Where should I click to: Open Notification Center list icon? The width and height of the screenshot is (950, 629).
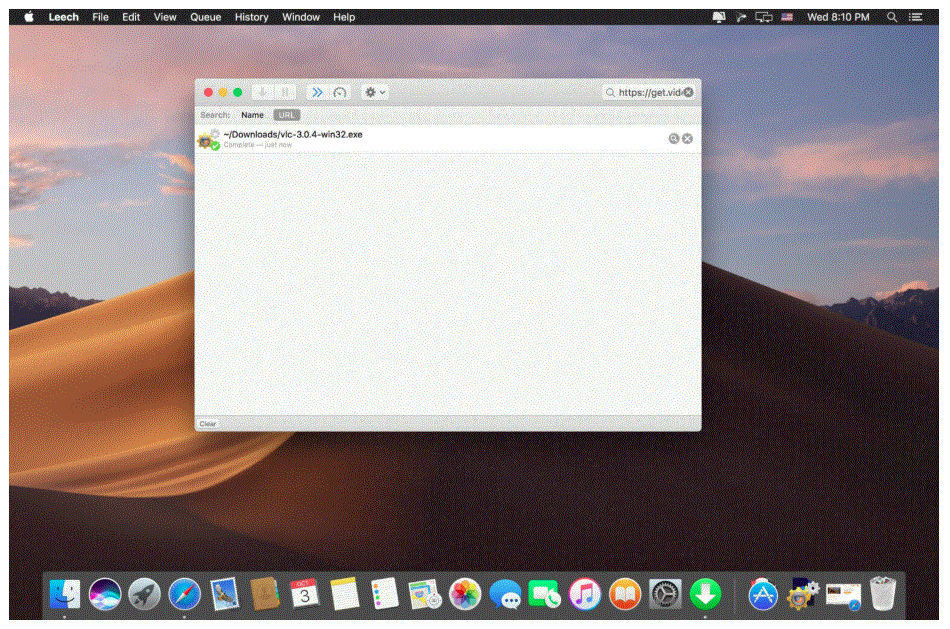point(915,17)
